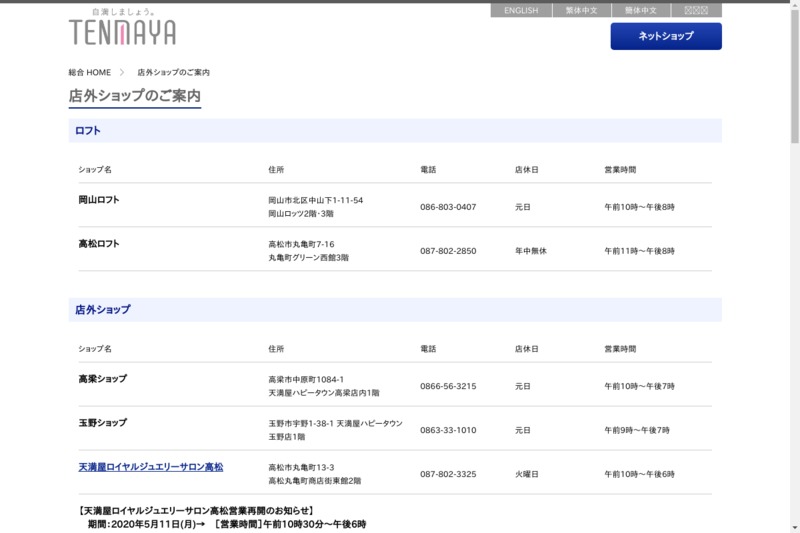Click phone number 087-802-2850
Viewport: 800px width, 533px height.
[x=448, y=251]
